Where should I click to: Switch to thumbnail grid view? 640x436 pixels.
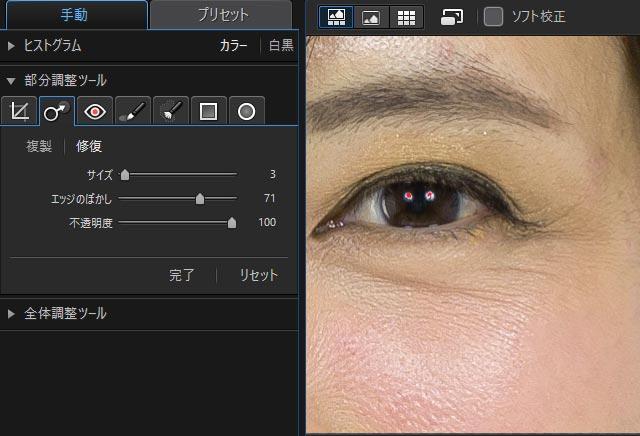(x=405, y=17)
